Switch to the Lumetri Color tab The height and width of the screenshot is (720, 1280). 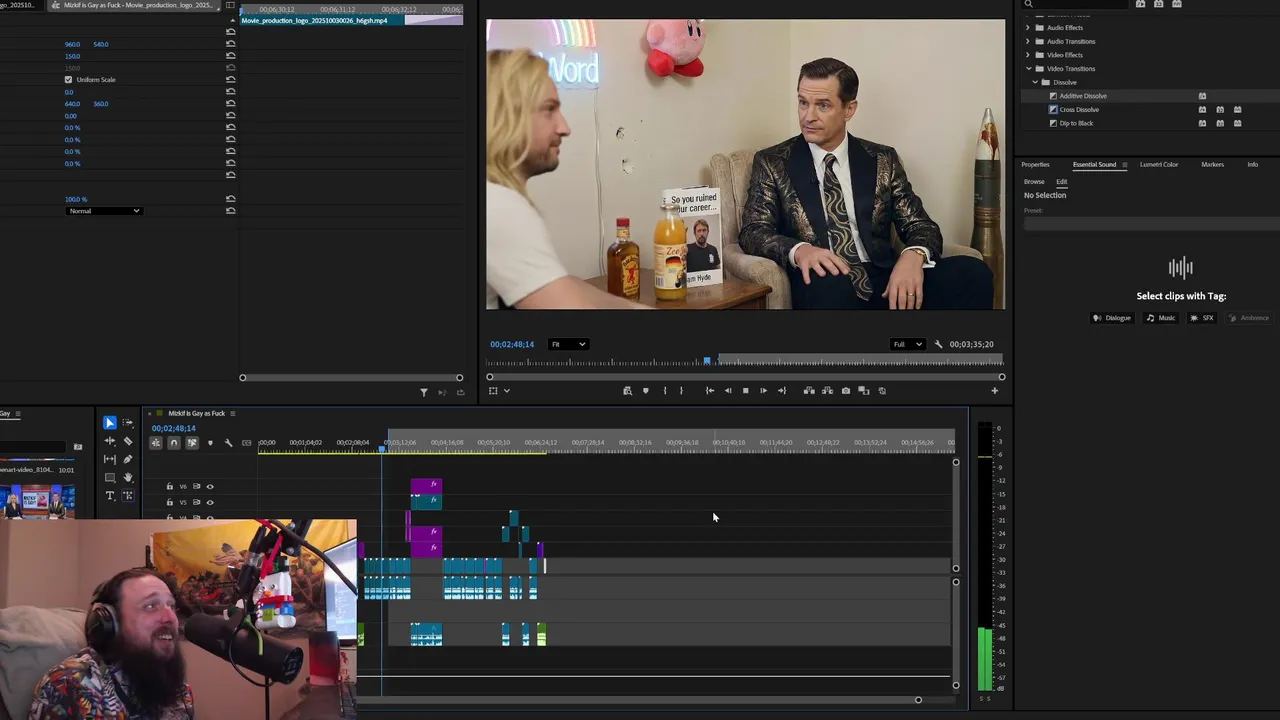coord(1159,165)
